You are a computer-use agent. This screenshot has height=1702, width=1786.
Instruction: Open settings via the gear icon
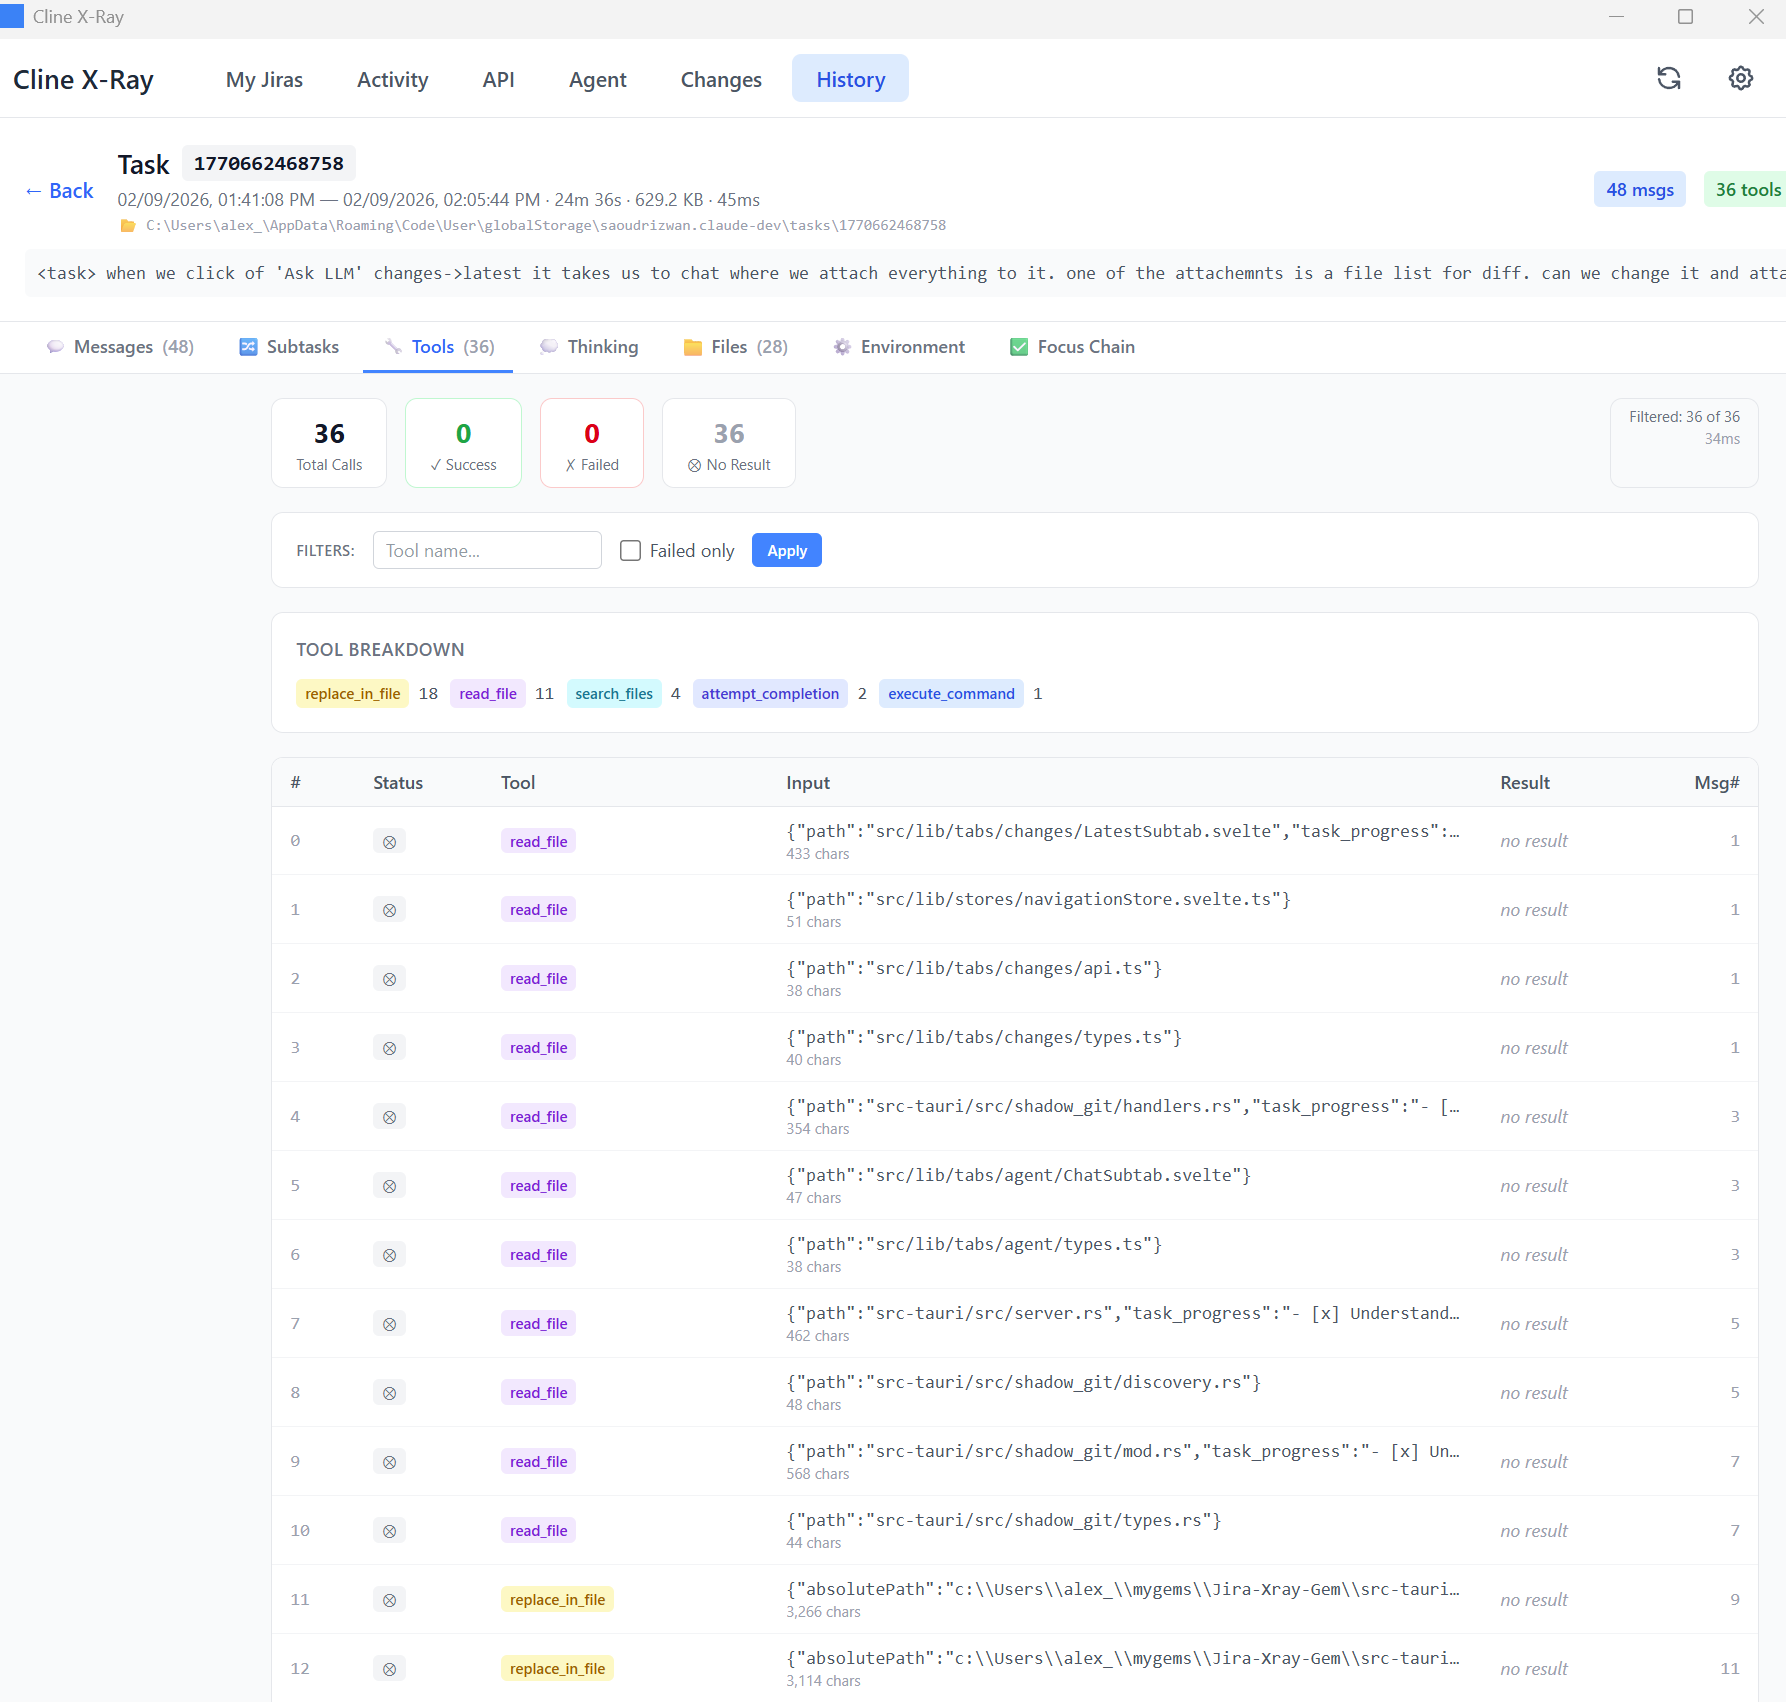1741,78
